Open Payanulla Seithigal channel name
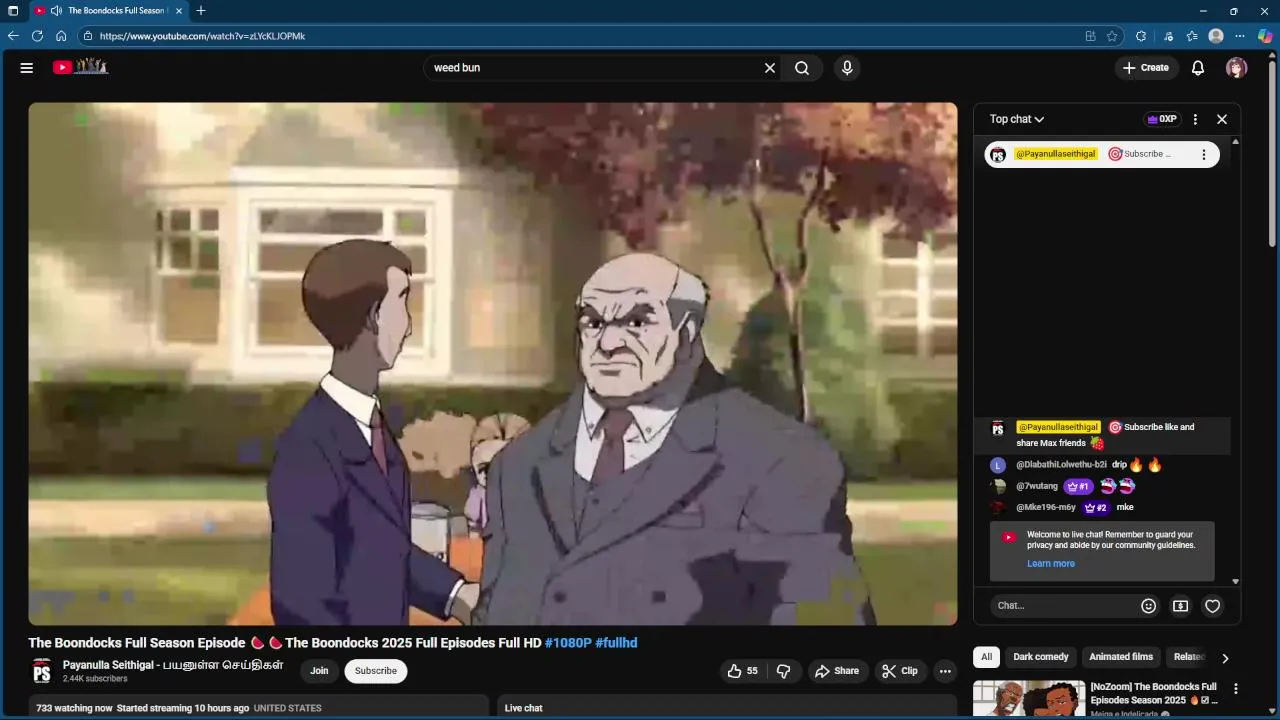Image resolution: width=1280 pixels, height=720 pixels. (173, 665)
